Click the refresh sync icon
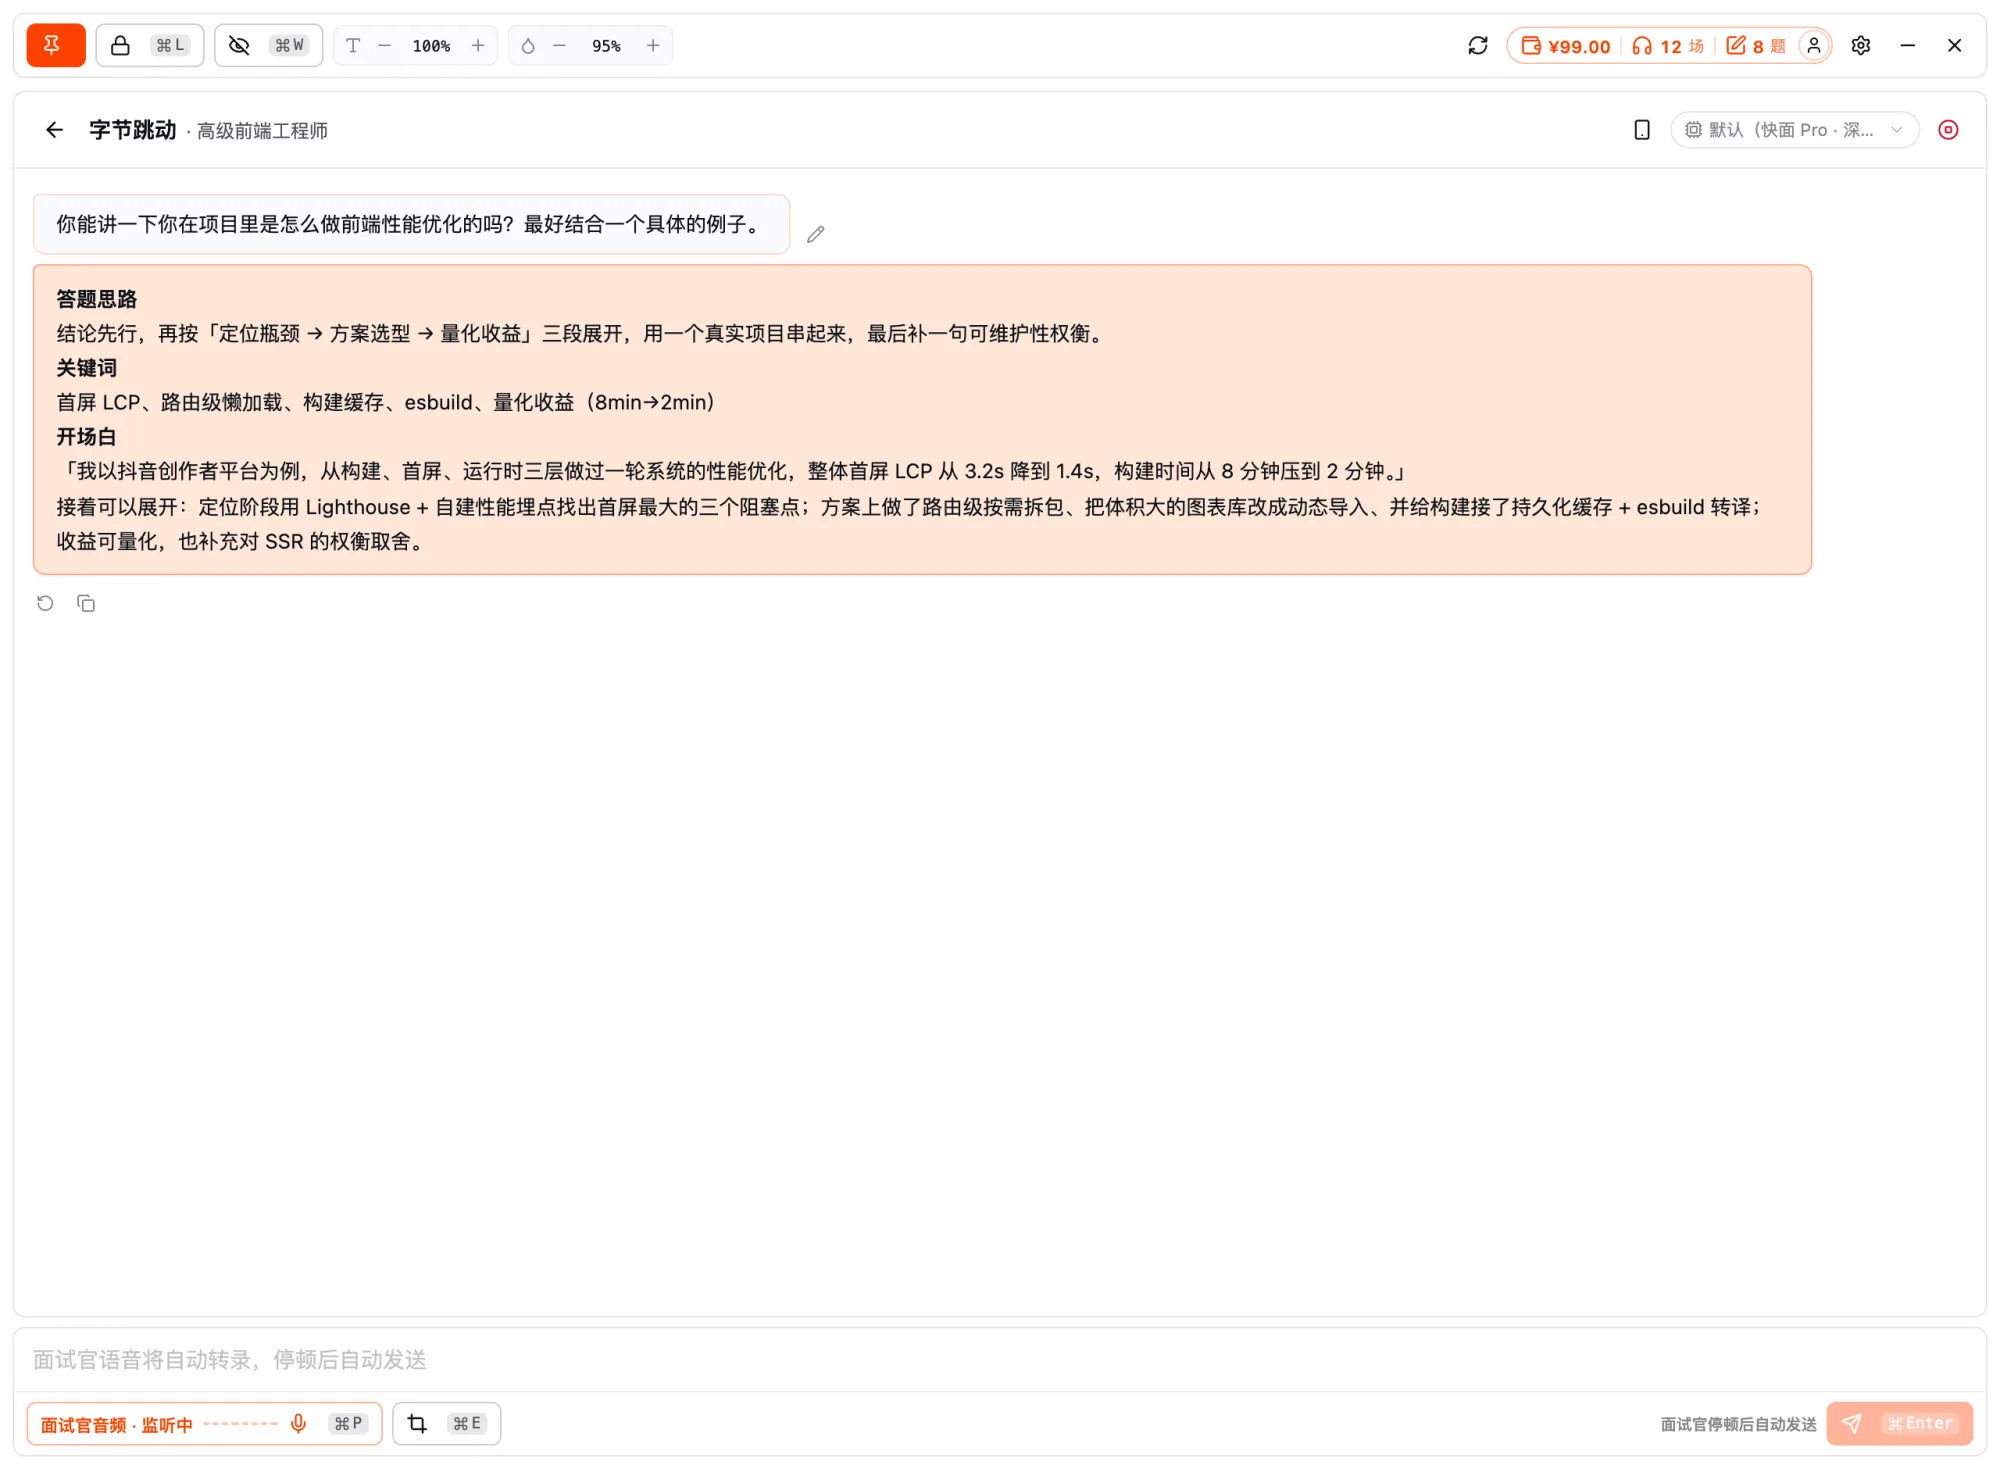Viewport: 2000px width, 1469px height. (x=1478, y=45)
